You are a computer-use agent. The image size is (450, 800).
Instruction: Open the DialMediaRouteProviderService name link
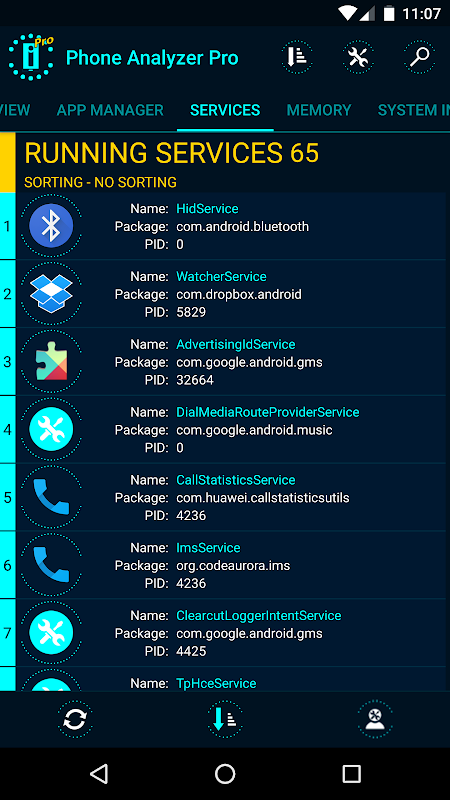[268, 412]
